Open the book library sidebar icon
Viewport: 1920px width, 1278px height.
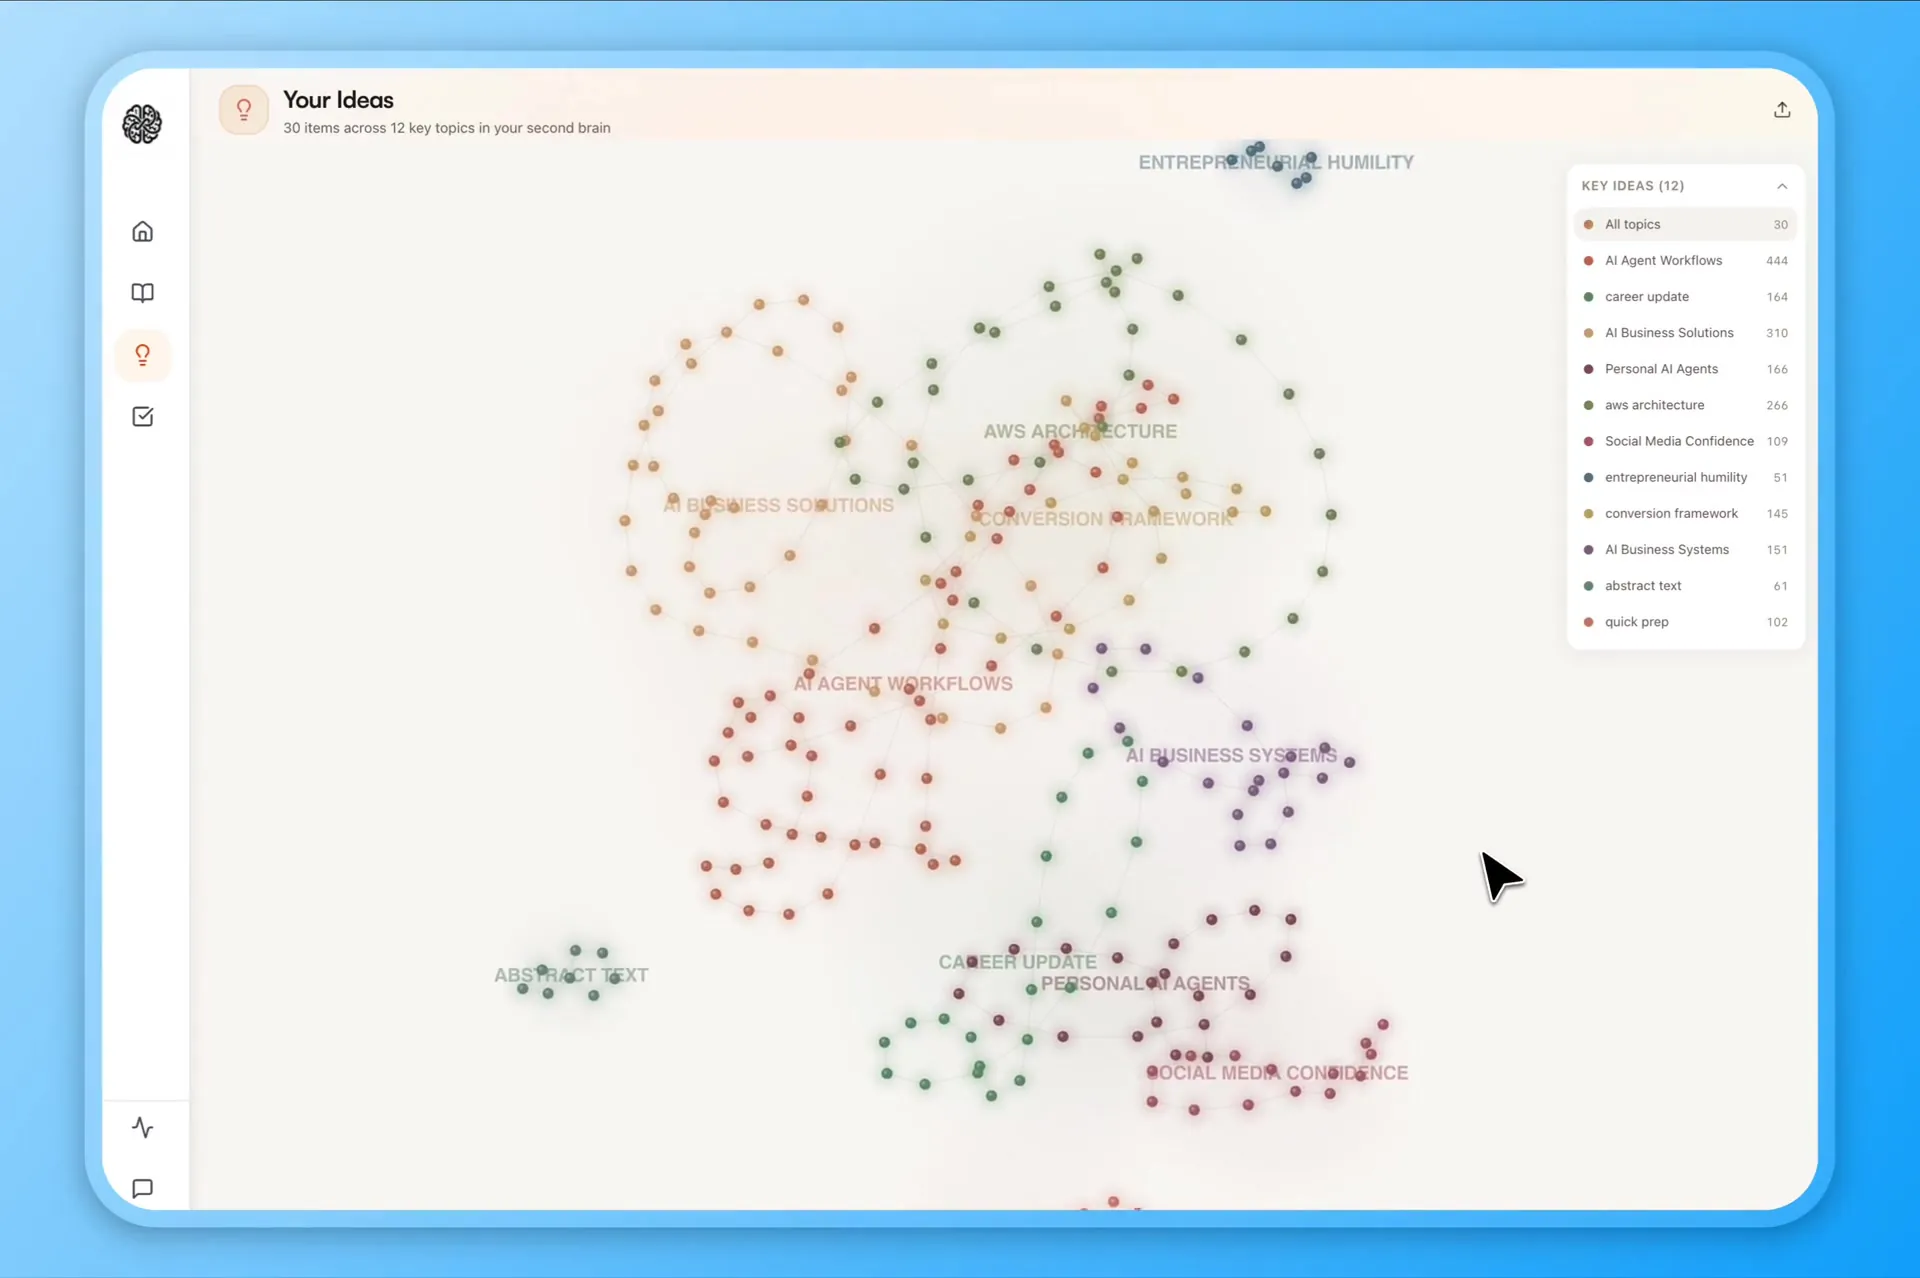coord(143,293)
